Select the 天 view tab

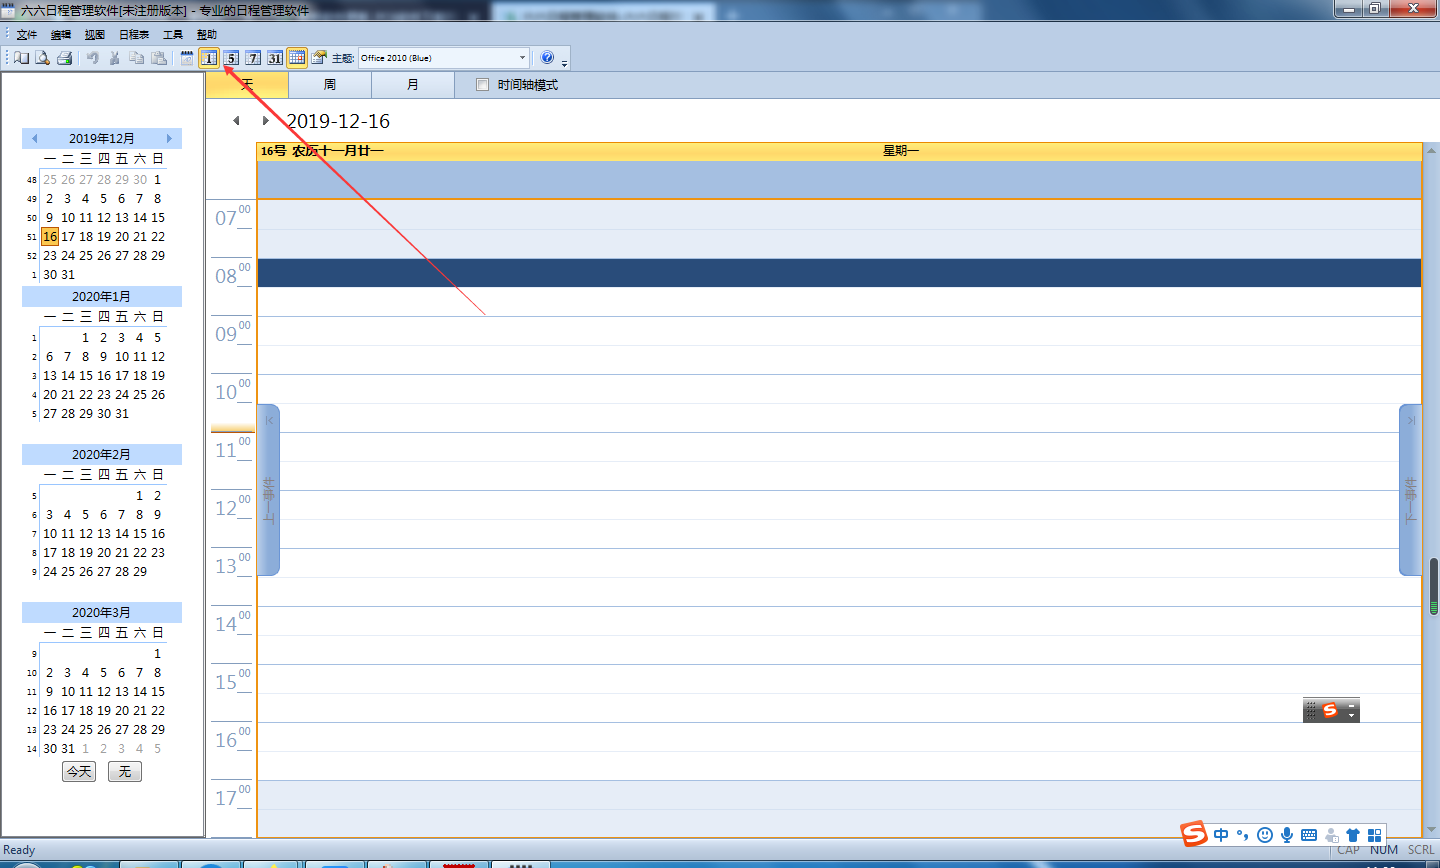coord(247,85)
